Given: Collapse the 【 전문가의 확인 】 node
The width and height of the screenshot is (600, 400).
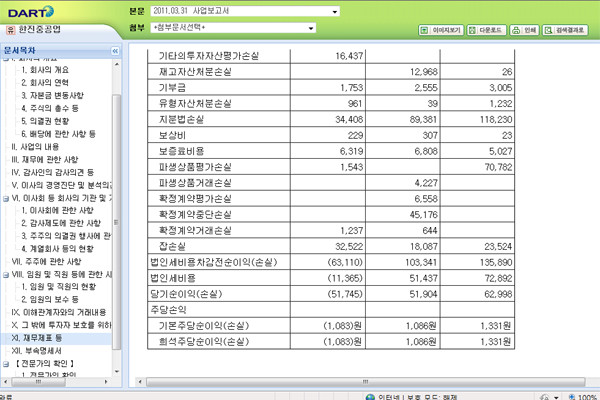Looking at the screenshot, I should click(6, 364).
